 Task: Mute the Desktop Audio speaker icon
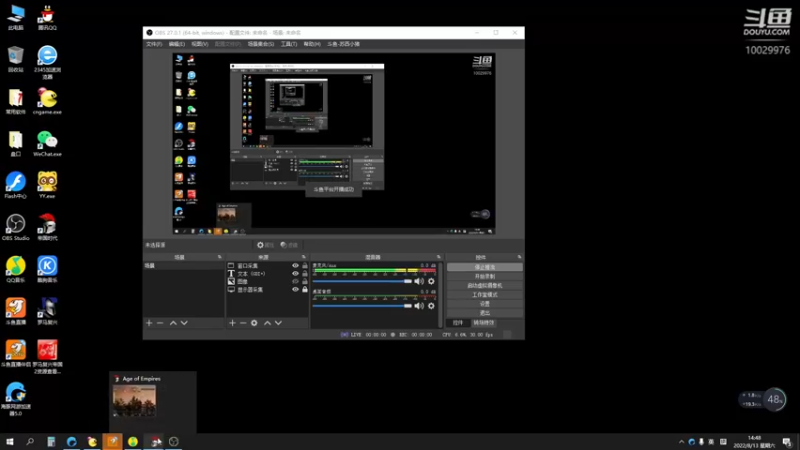[419, 306]
